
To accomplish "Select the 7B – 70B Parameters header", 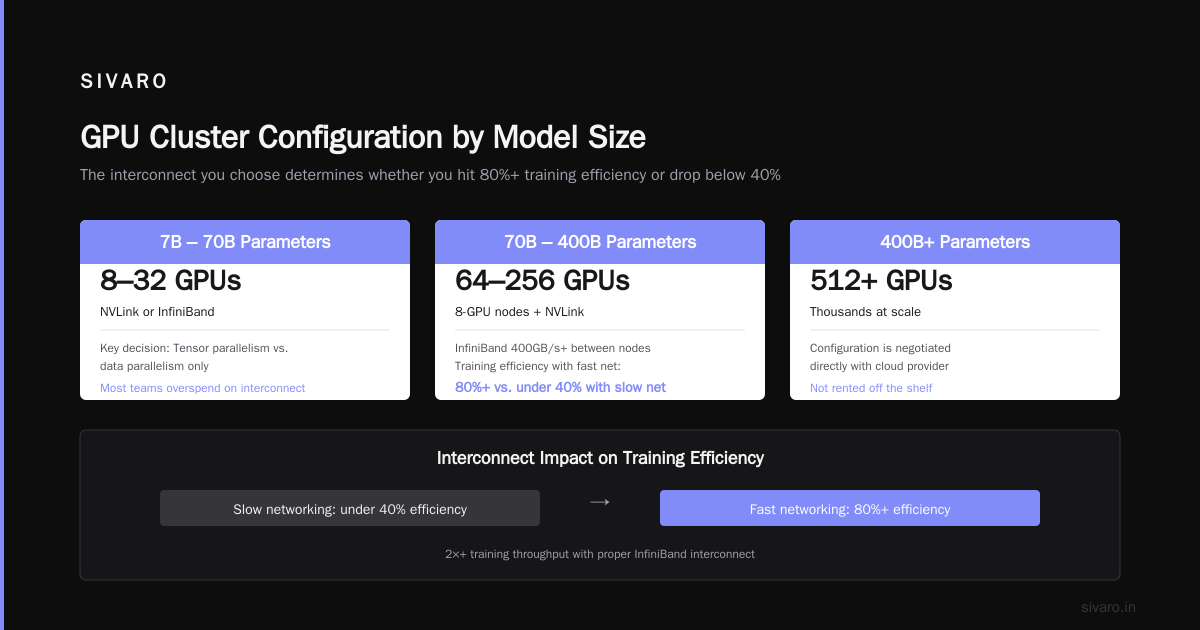I will (x=245, y=242).
